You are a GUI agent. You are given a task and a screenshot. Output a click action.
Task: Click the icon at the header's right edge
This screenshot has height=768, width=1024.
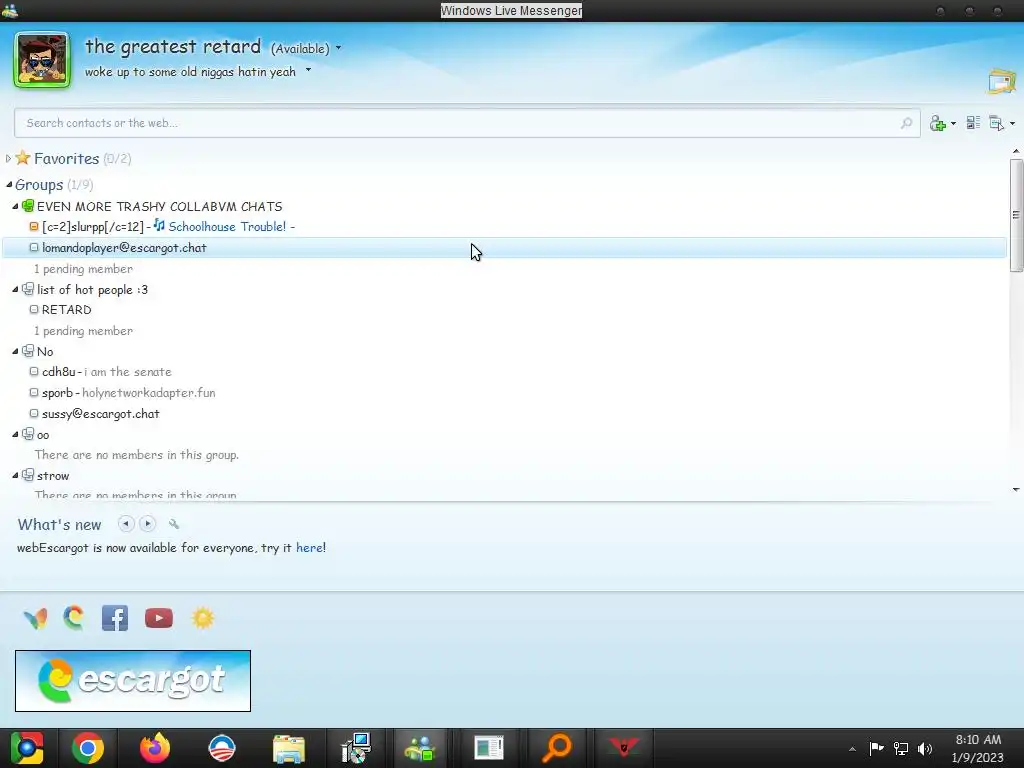click(x=1002, y=81)
